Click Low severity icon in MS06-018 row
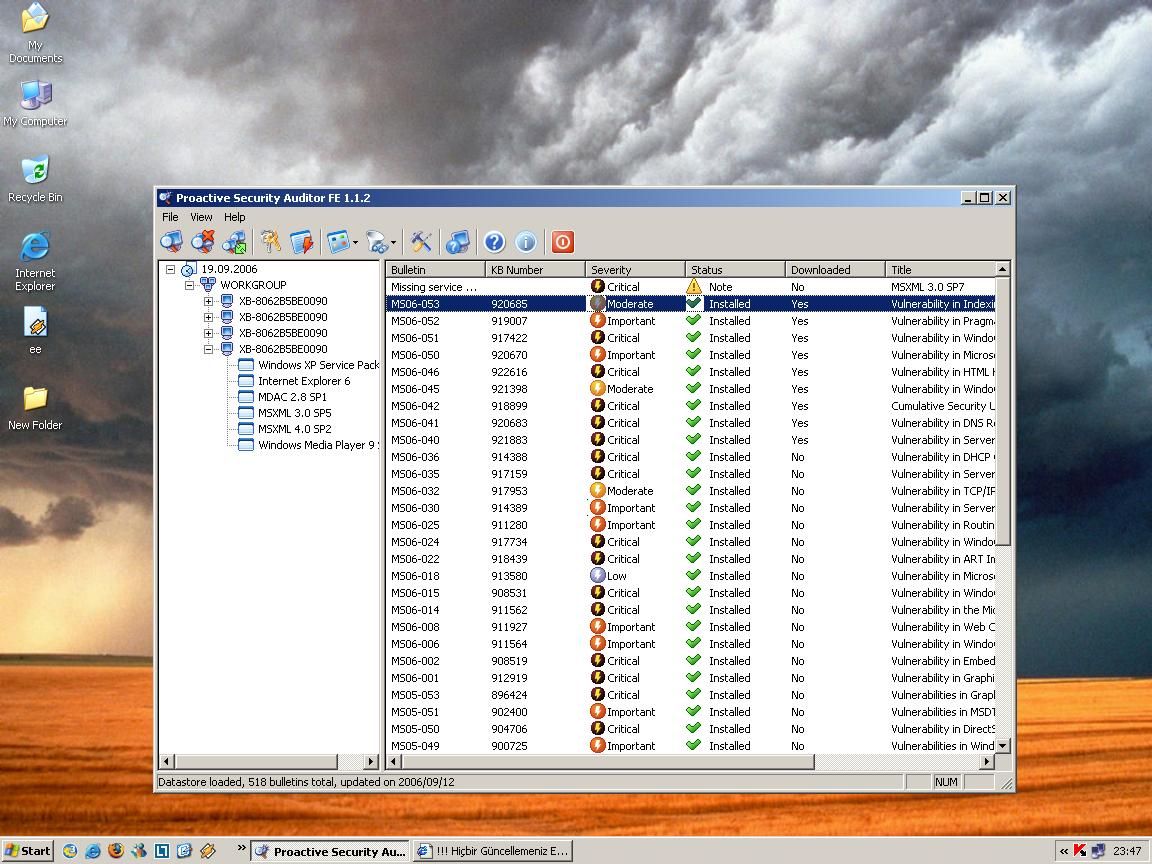 tap(598, 575)
